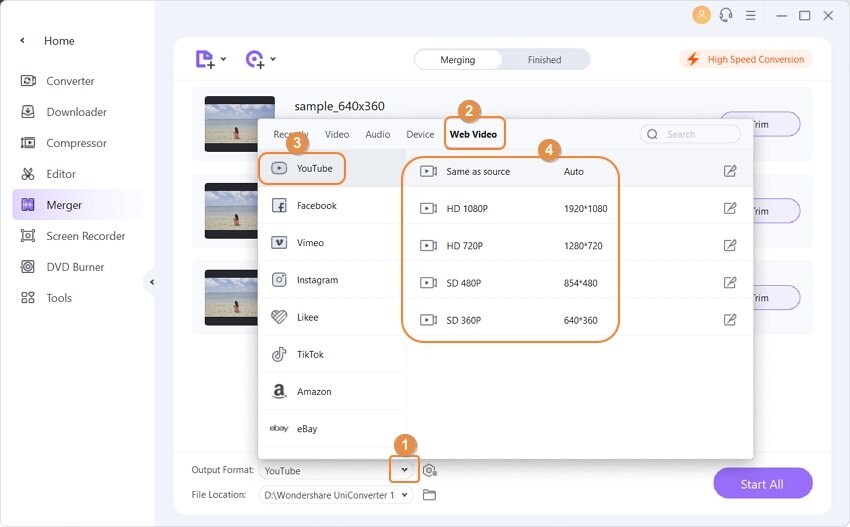Open the Downloader section icon
This screenshot has height=527, width=850.
click(x=28, y=112)
